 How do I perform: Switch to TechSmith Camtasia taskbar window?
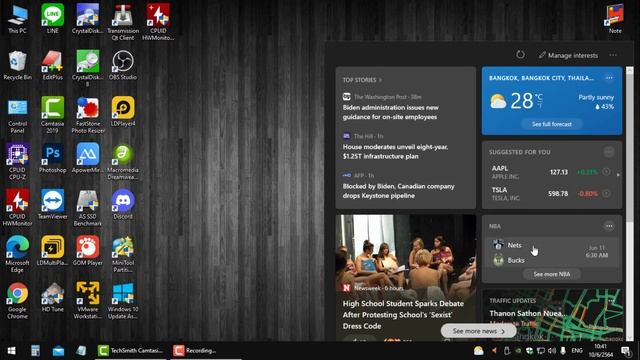tap(131, 351)
